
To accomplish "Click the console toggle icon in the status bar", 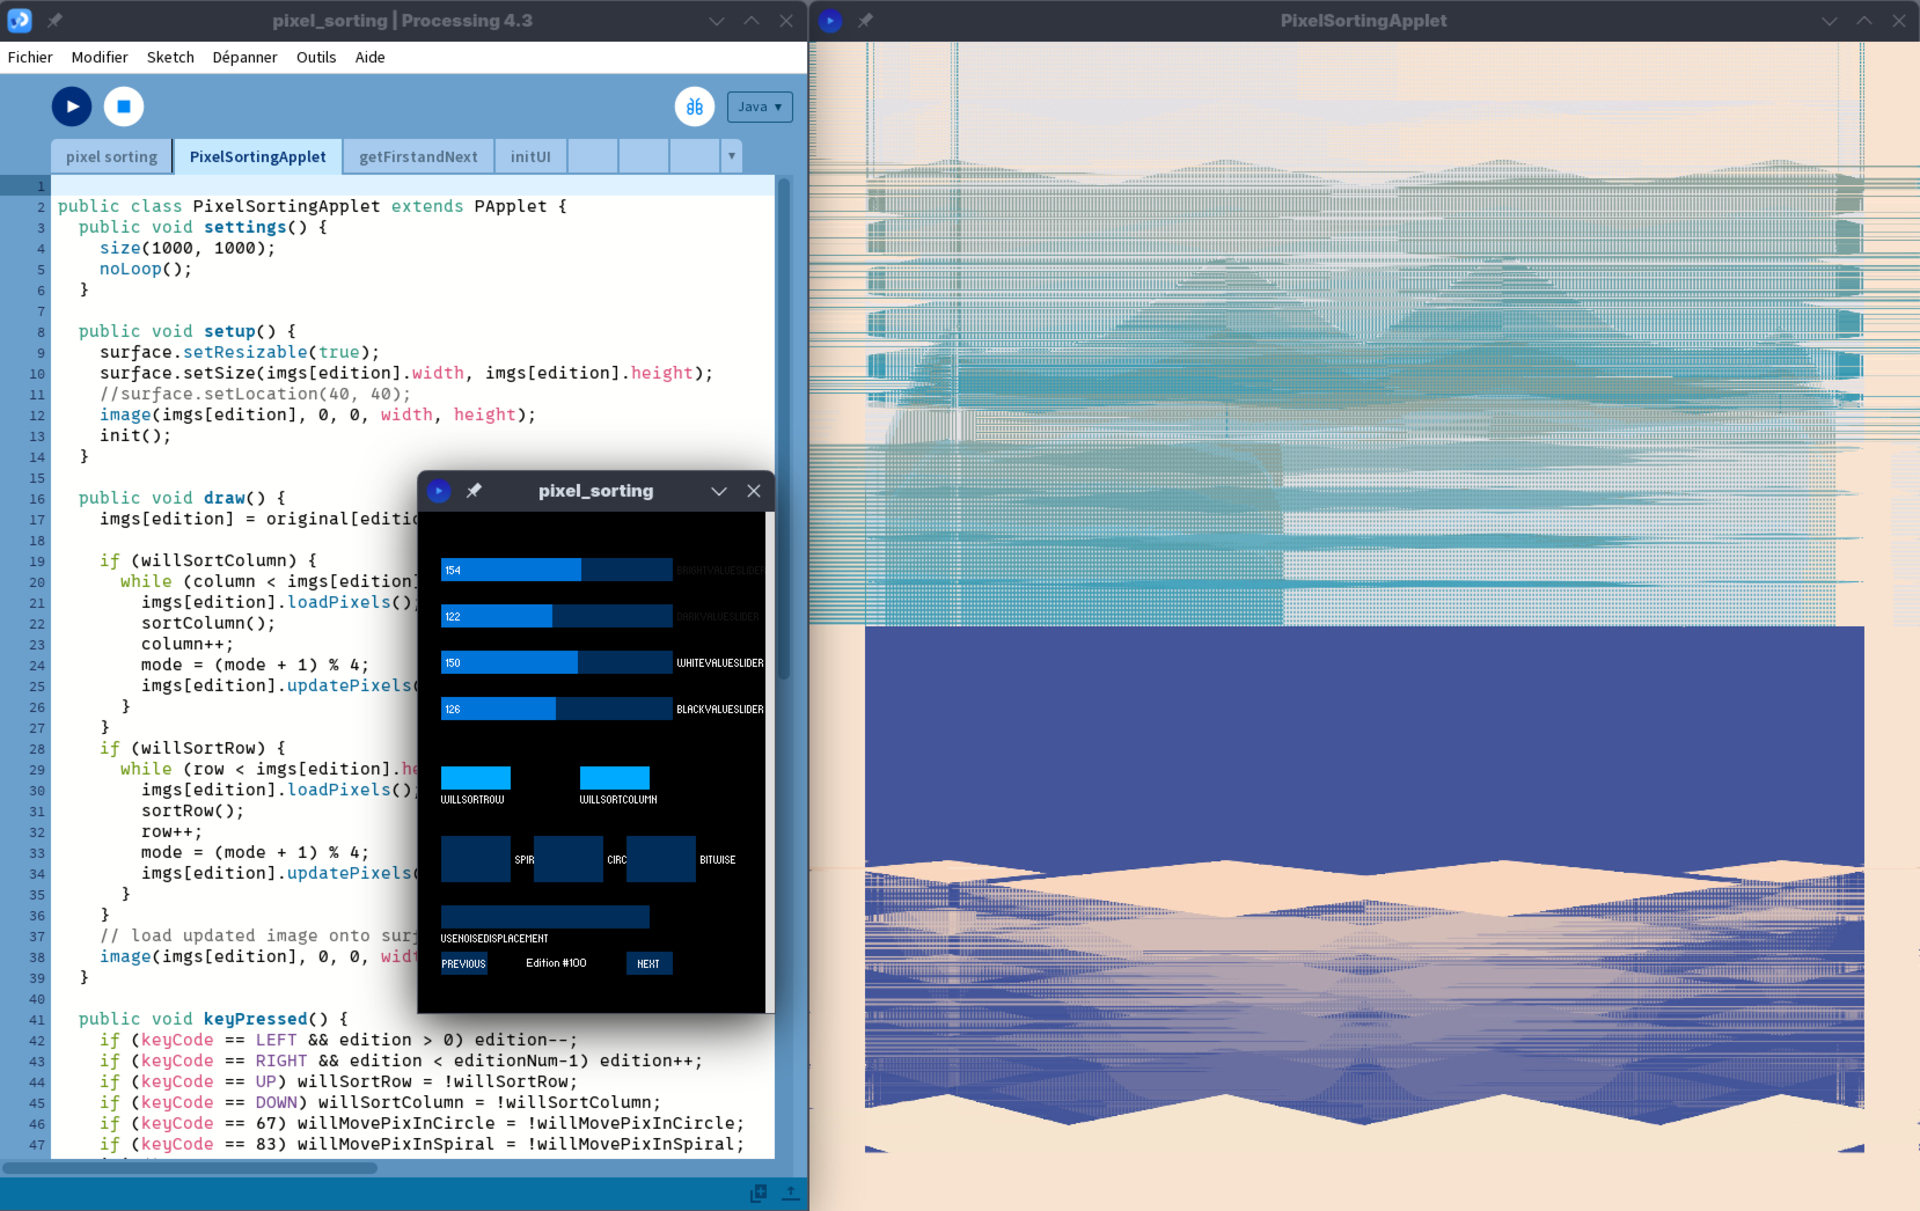I will point(759,1192).
